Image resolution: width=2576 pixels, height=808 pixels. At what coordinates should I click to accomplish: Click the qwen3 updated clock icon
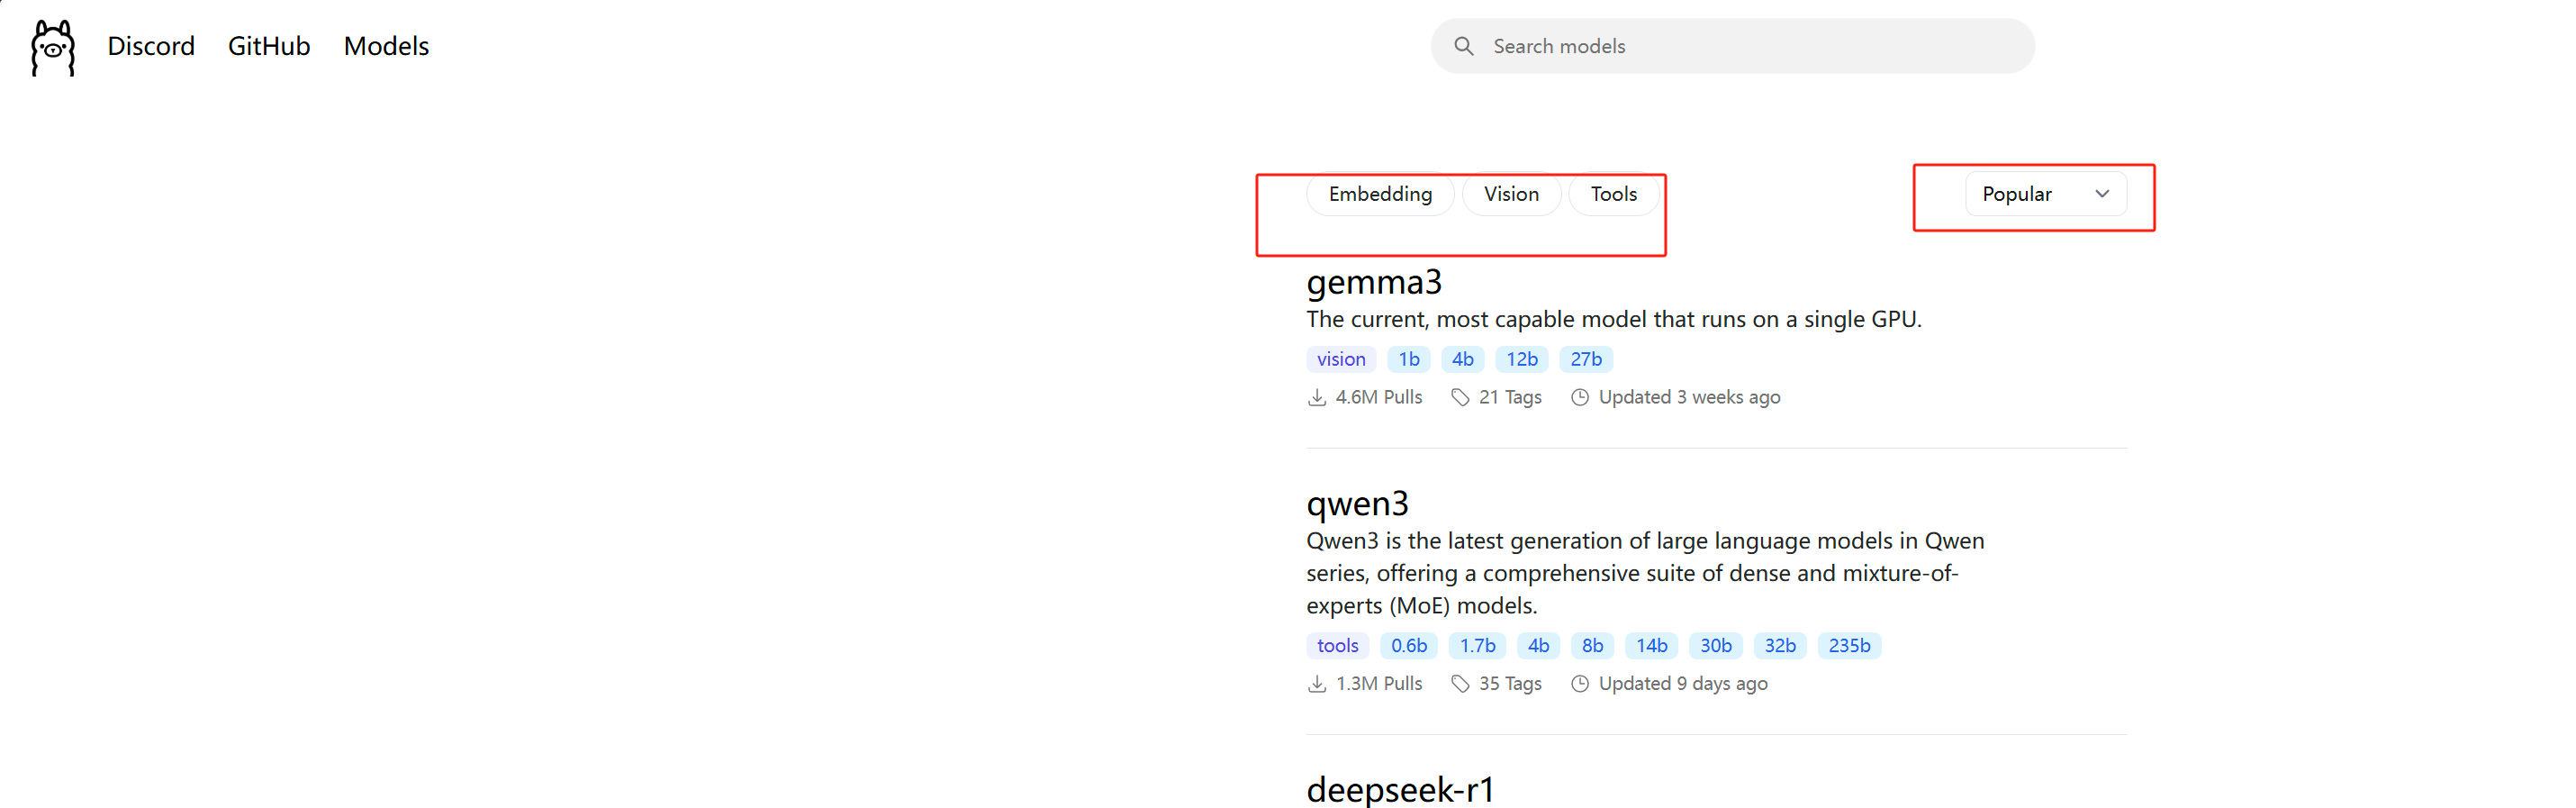[1579, 684]
